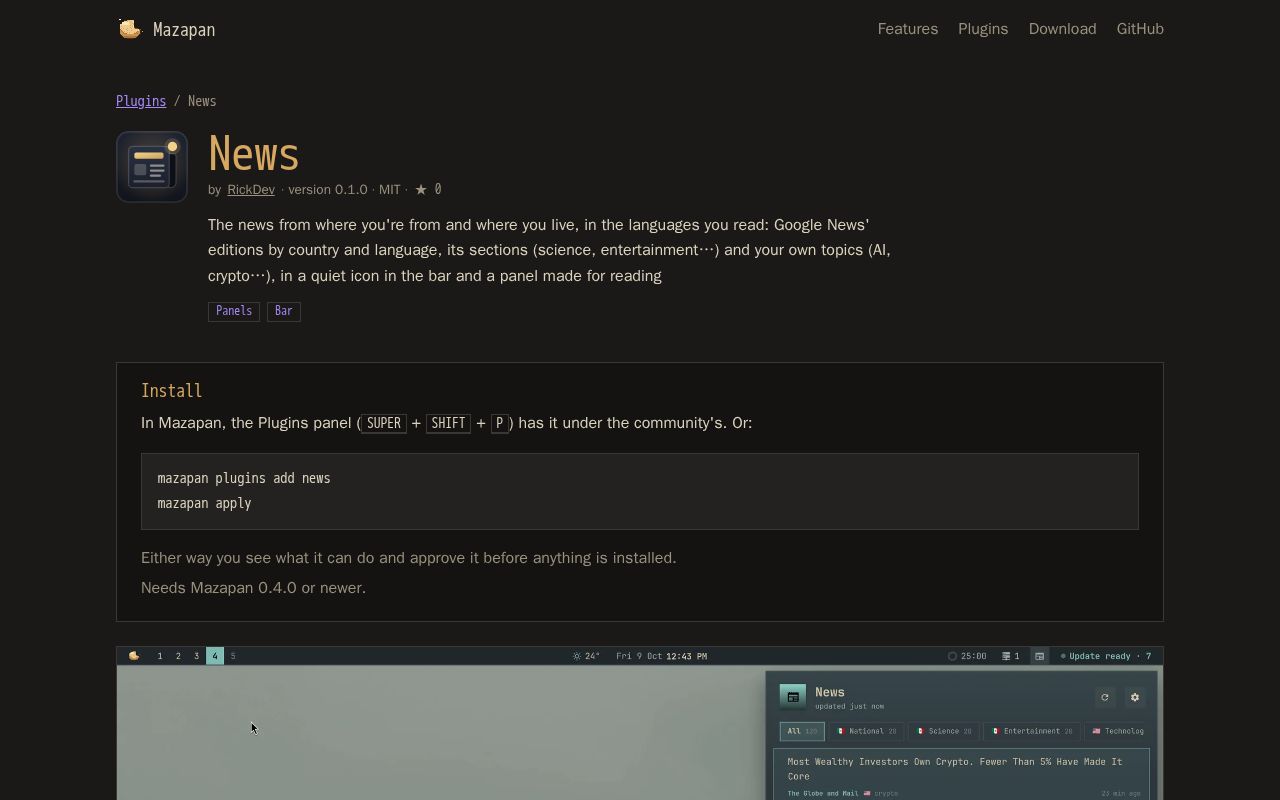Click the weather 24° widget in the preview bar
Image resolution: width=1280 pixels, height=800 pixels.
pos(586,656)
